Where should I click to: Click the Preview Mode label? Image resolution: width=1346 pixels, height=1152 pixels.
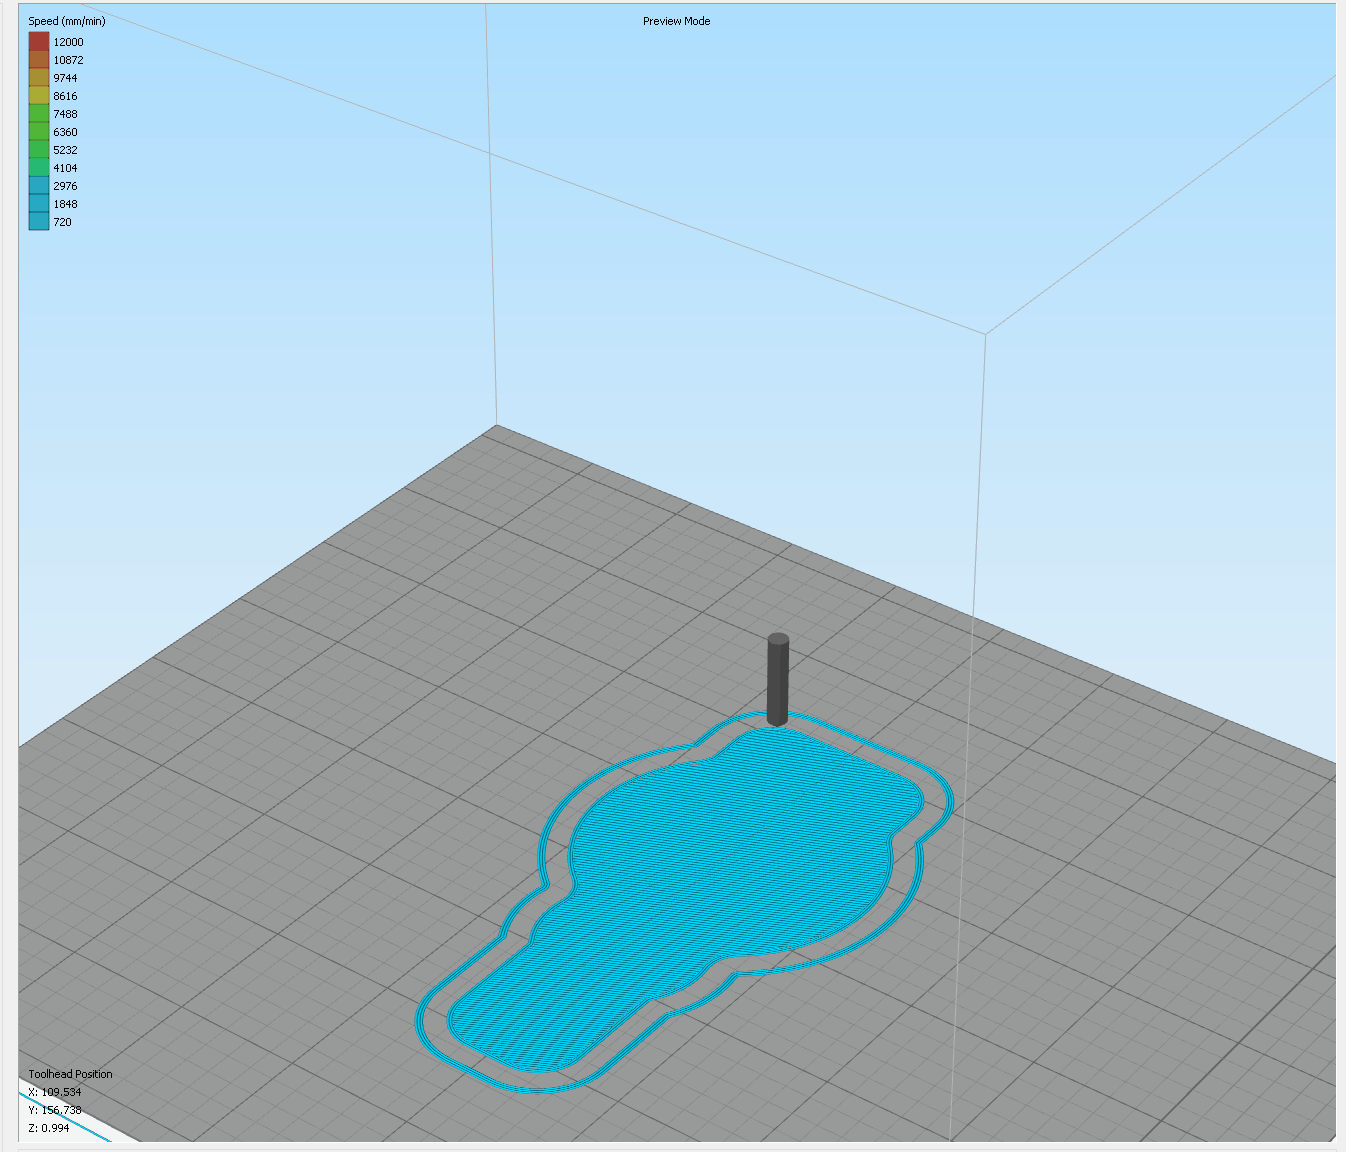click(x=676, y=20)
